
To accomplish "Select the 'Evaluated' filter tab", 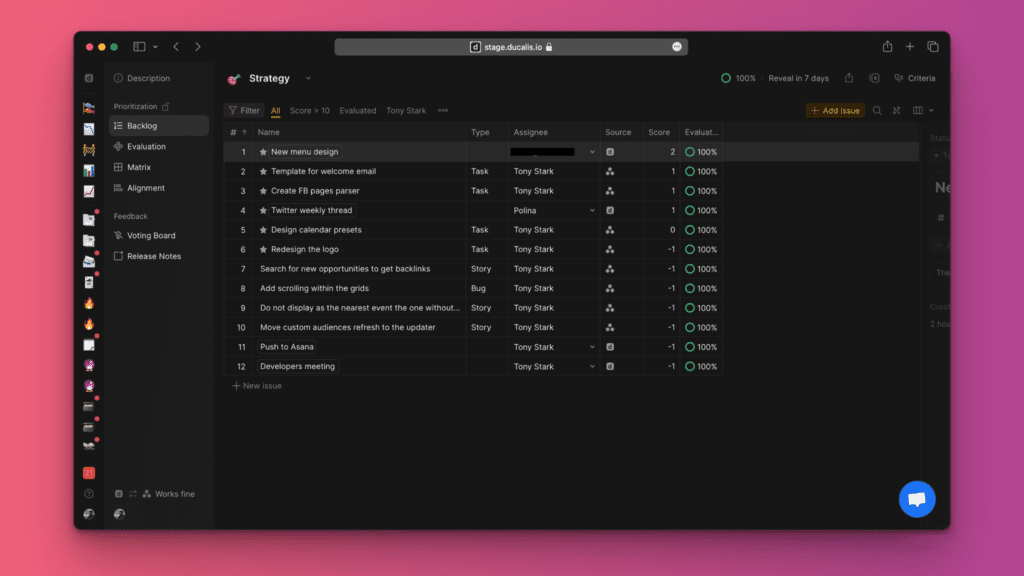I will click(x=357, y=110).
